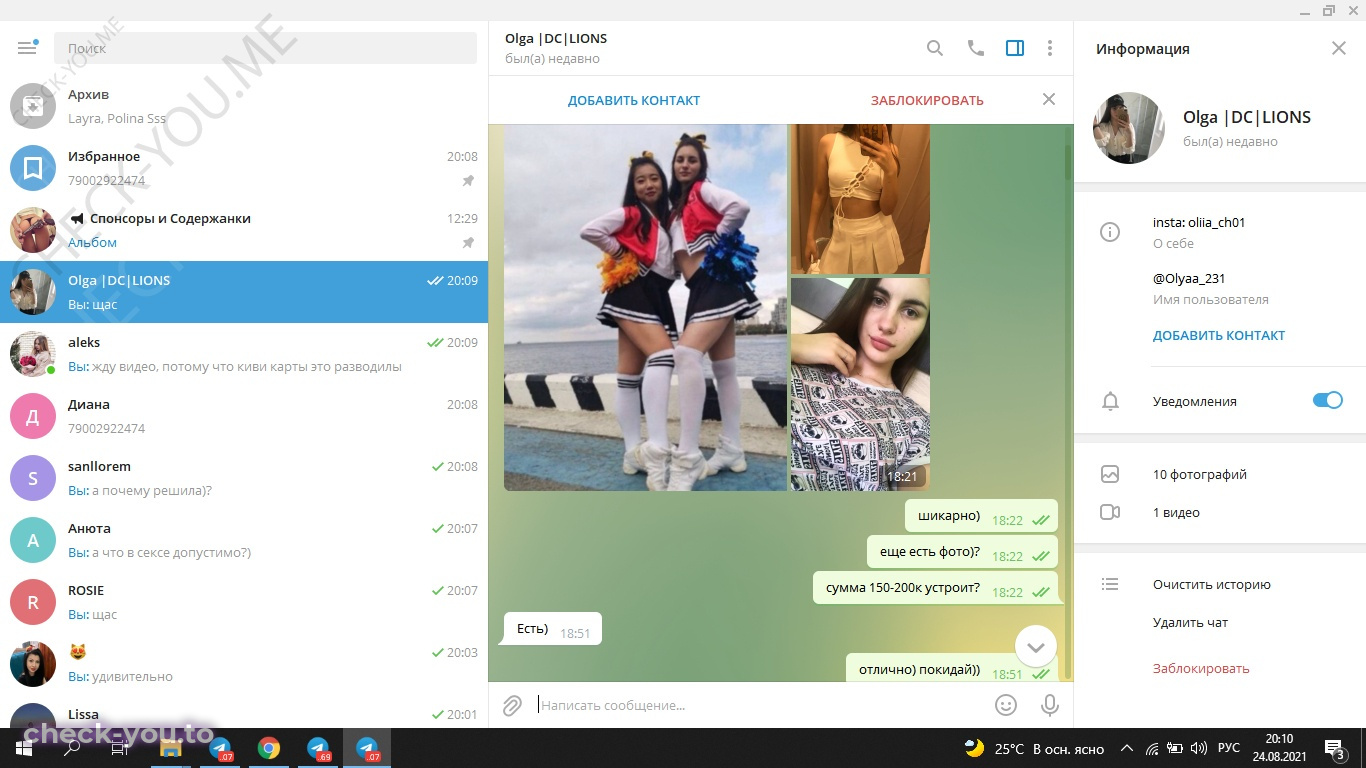Close the Информация panel
The height and width of the screenshot is (768, 1366).
(1339, 48)
